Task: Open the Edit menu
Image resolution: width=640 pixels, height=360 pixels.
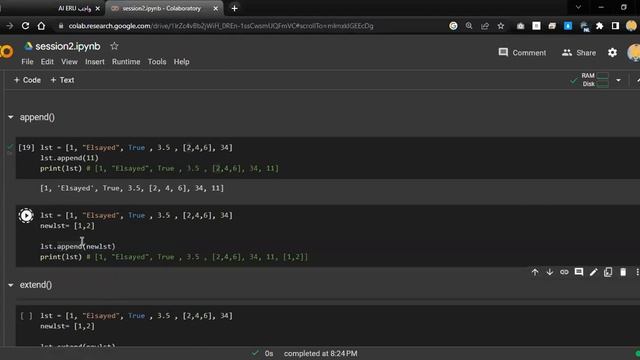Action: [x=47, y=62]
